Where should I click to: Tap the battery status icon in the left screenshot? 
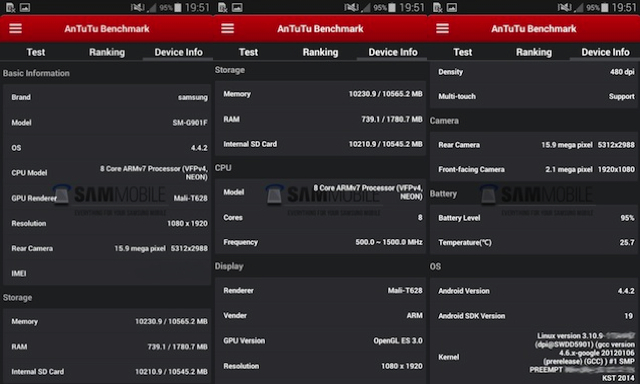point(178,7)
